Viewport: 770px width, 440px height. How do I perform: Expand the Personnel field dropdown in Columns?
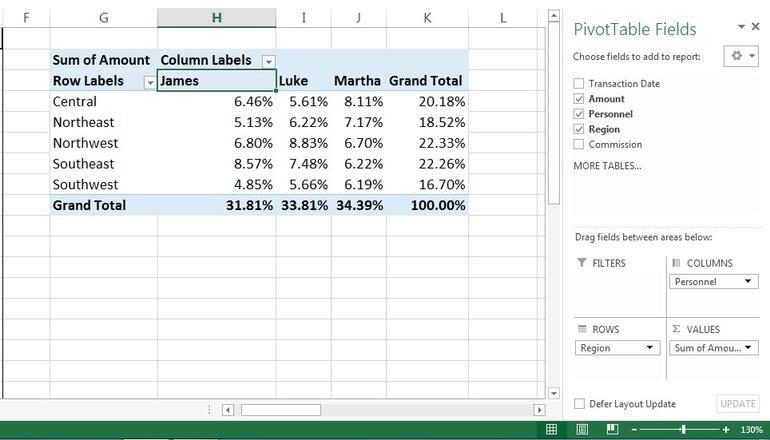coord(748,282)
